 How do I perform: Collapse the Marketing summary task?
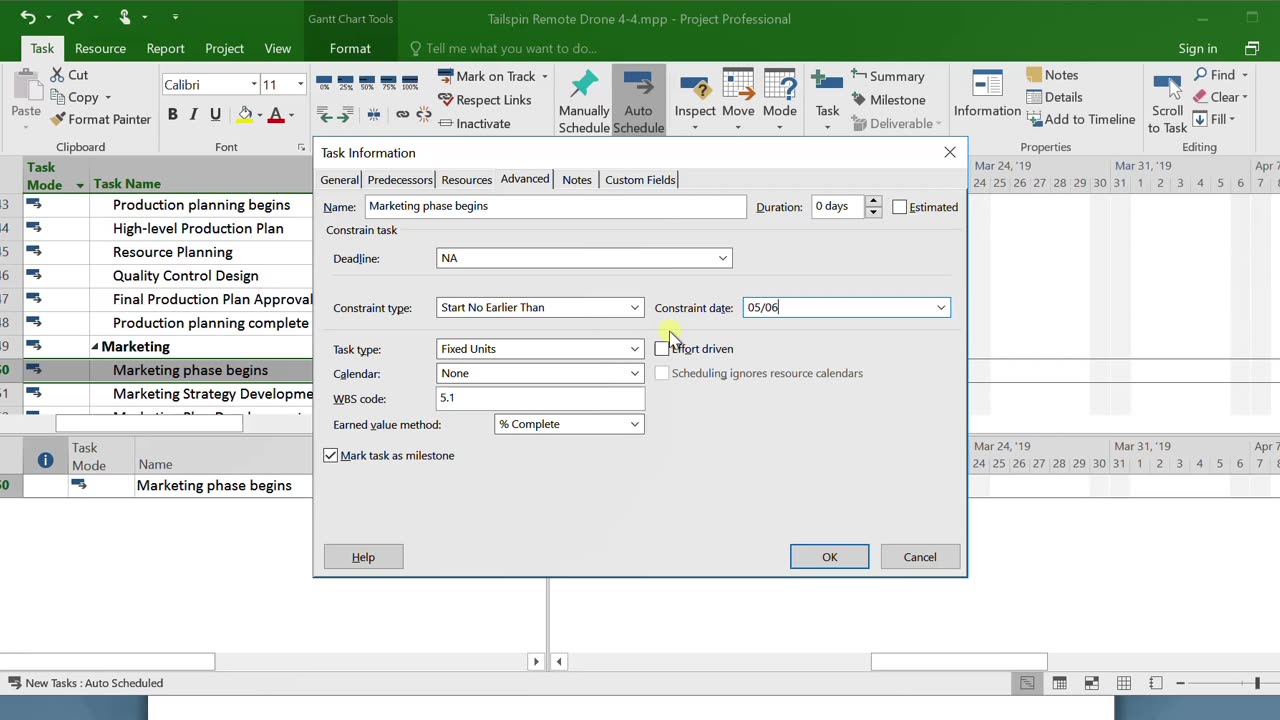[x=95, y=347]
